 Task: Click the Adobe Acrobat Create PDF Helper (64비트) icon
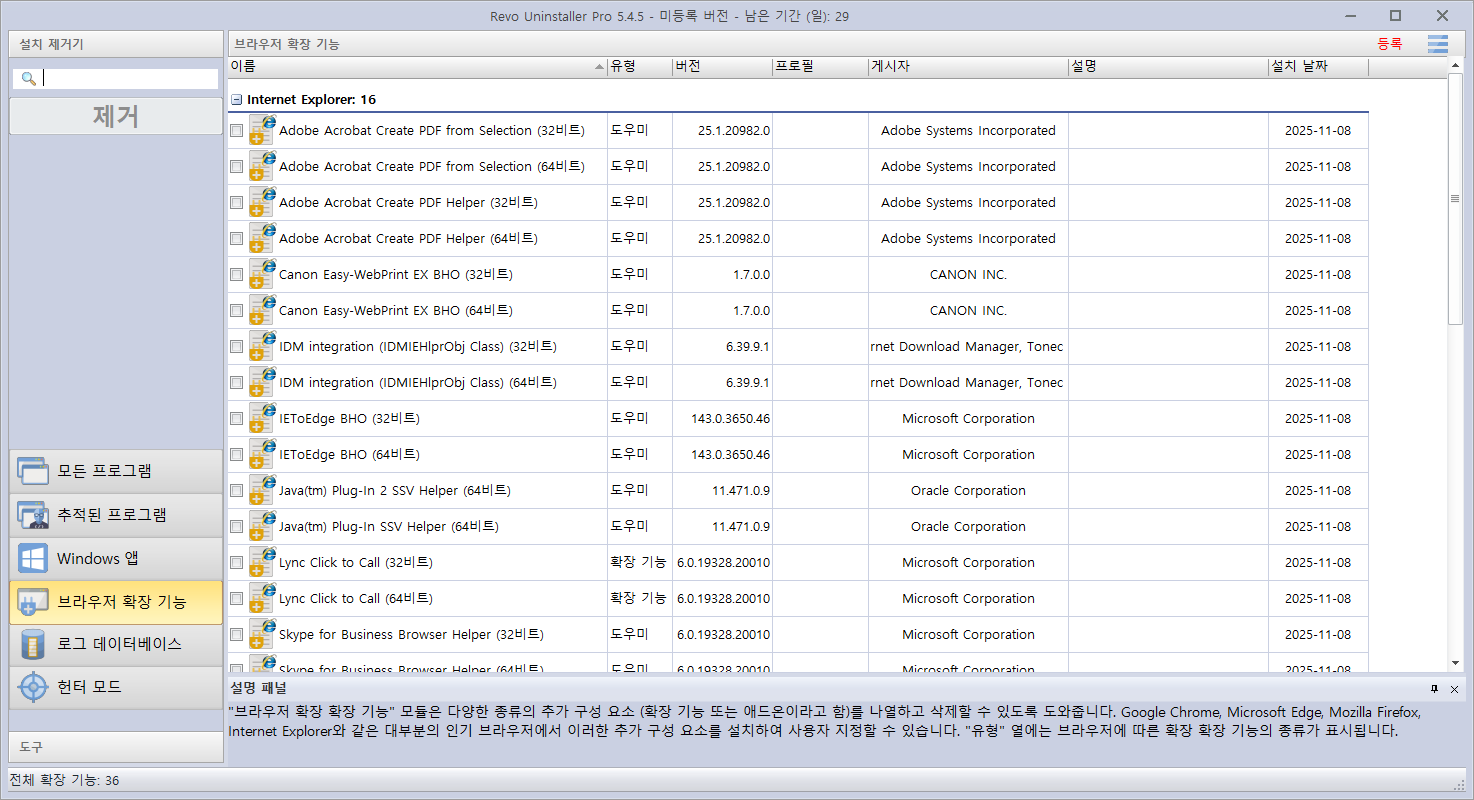coord(262,239)
